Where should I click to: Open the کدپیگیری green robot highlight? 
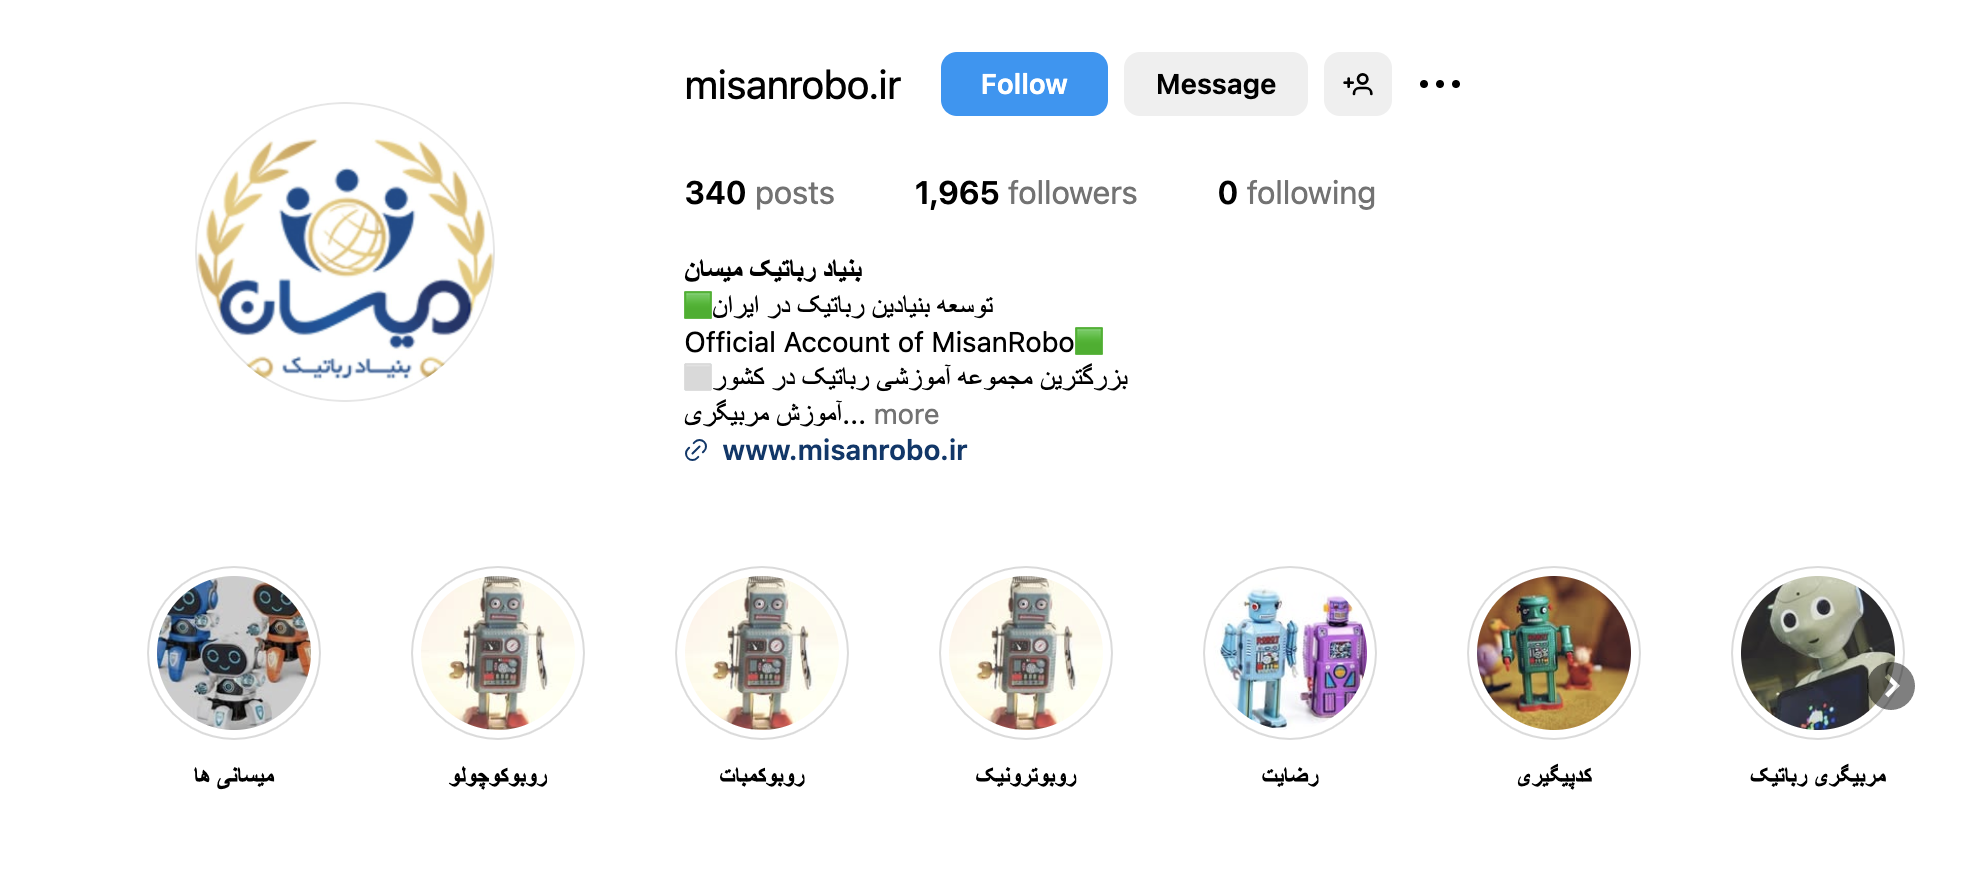pos(1554,653)
